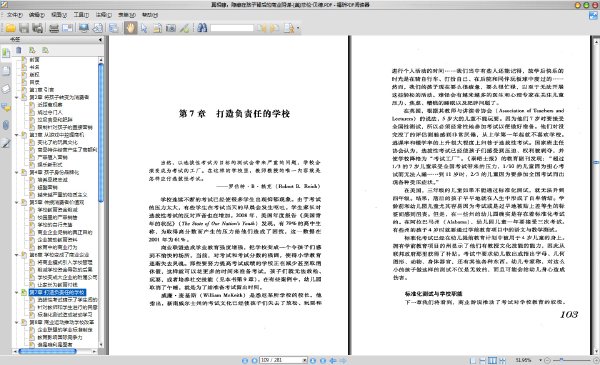
Task: Go to the next page button
Action: click(x=313, y=360)
